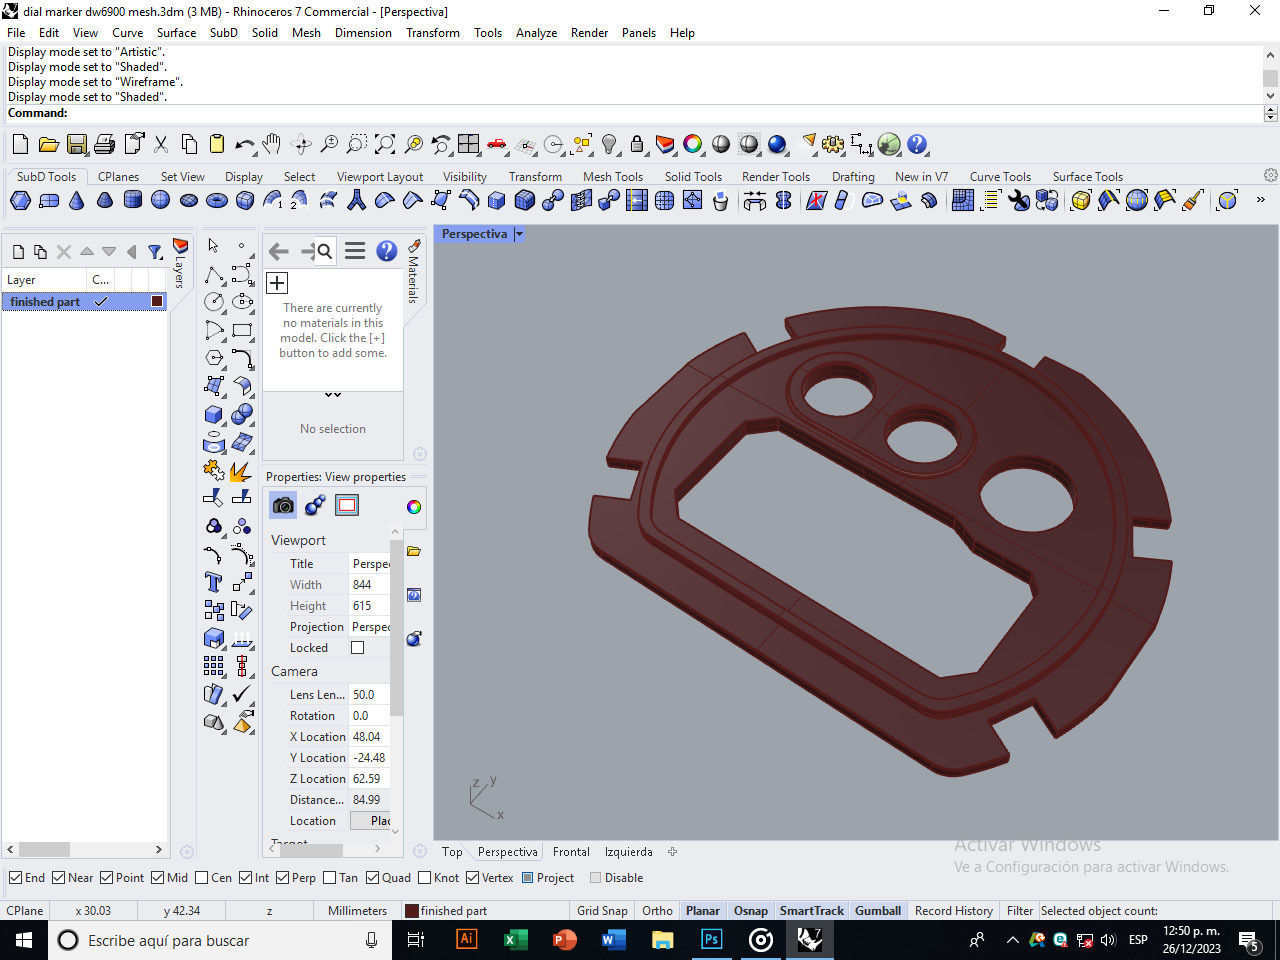Toggle the Near osnap checkbox
This screenshot has height=960, width=1280.
pos(59,878)
